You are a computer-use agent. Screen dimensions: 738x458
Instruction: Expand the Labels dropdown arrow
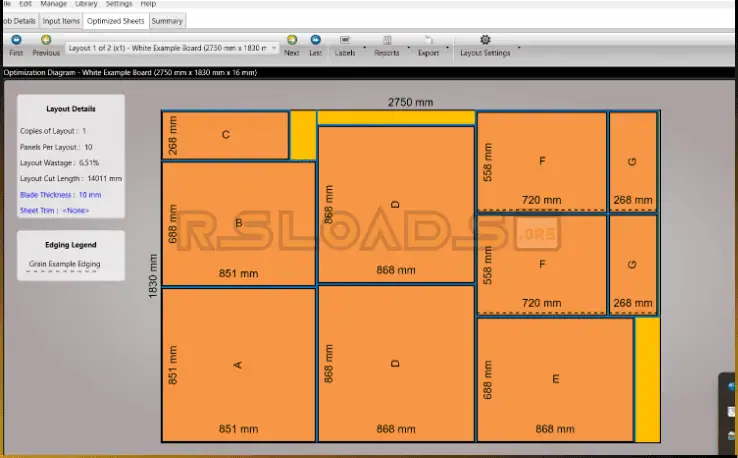(x=364, y=47)
